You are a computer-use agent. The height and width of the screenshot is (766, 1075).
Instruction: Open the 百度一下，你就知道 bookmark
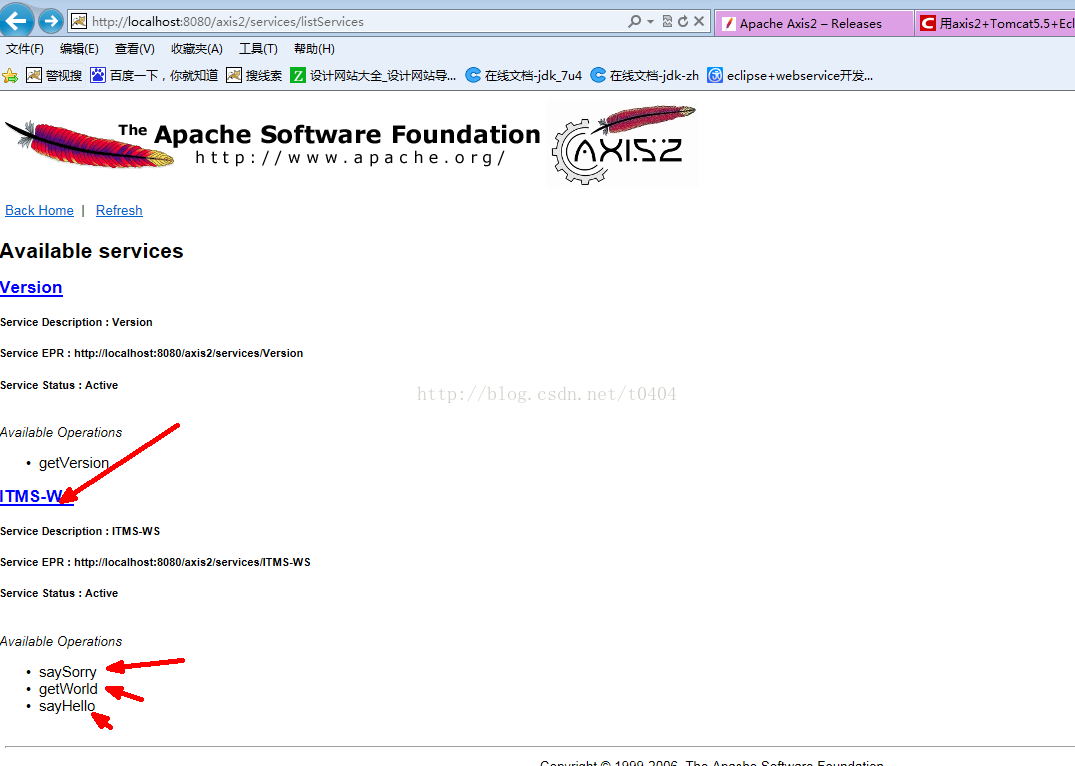point(154,75)
